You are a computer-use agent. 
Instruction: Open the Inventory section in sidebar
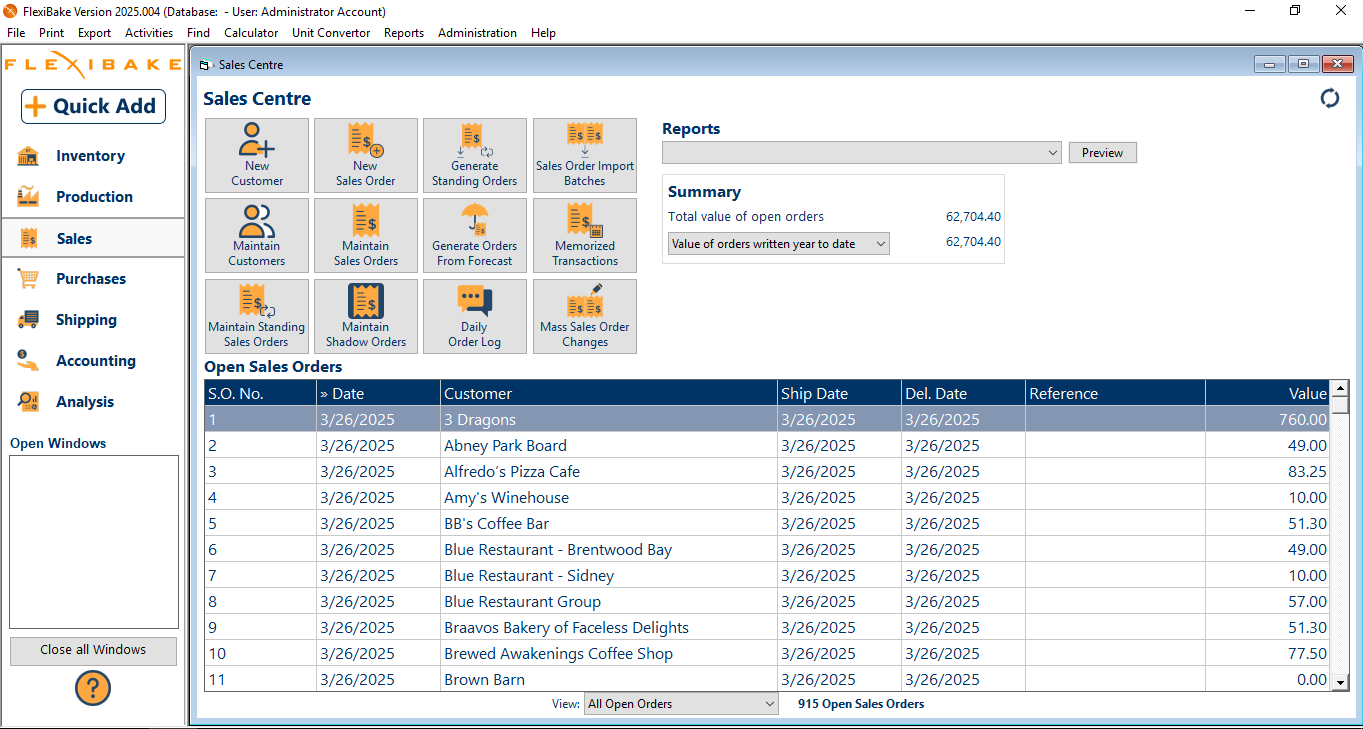click(92, 156)
